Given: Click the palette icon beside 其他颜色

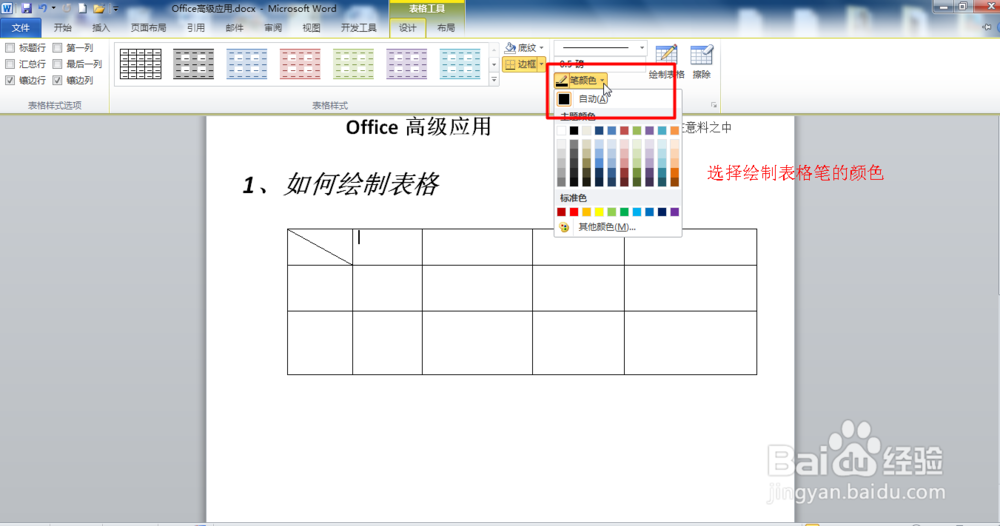Looking at the screenshot, I should pyautogui.click(x=564, y=227).
